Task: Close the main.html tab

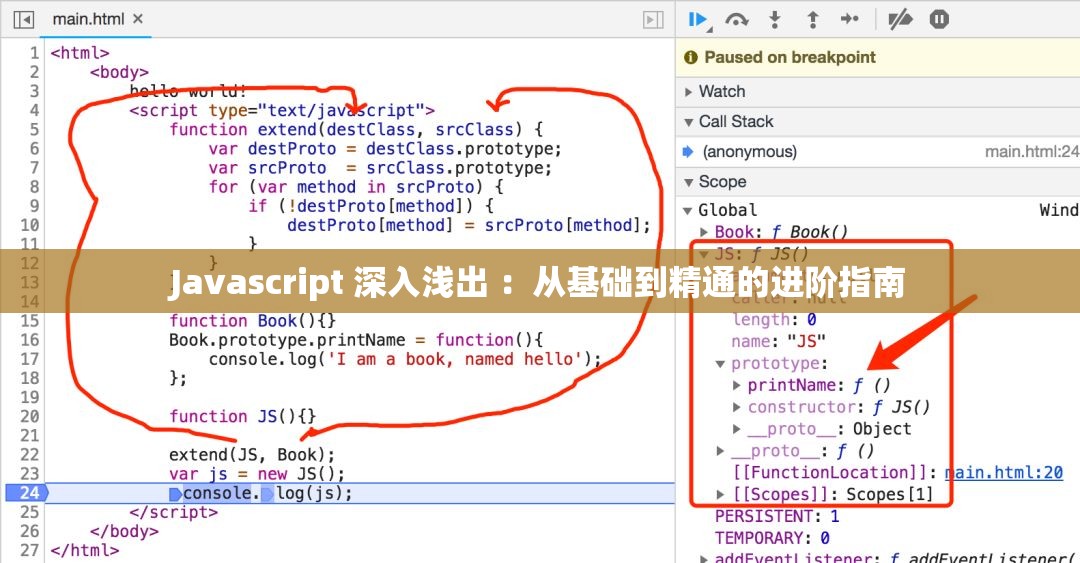Action: coord(138,19)
